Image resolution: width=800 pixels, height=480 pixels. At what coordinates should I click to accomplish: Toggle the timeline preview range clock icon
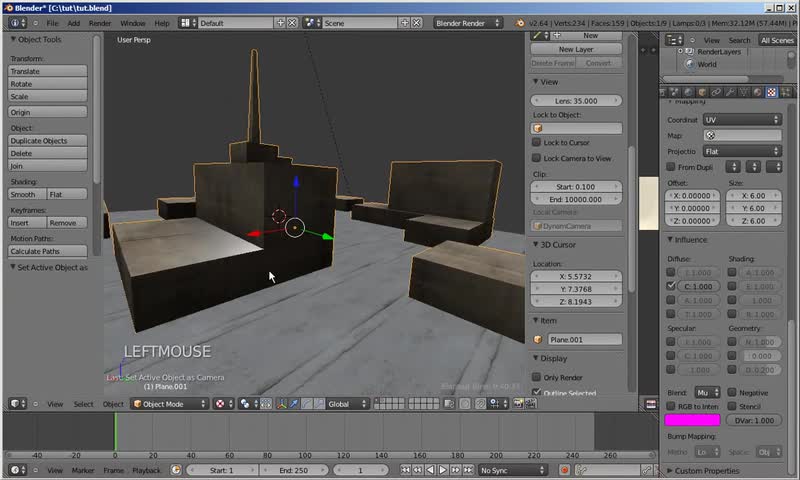coord(176,470)
